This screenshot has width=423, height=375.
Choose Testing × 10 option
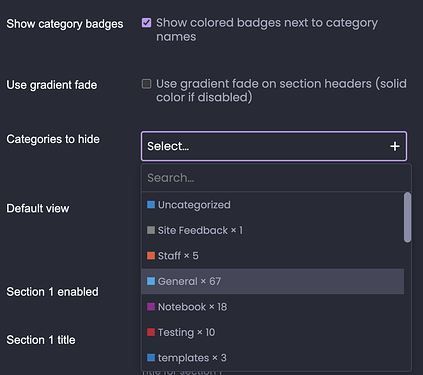[x=273, y=332]
